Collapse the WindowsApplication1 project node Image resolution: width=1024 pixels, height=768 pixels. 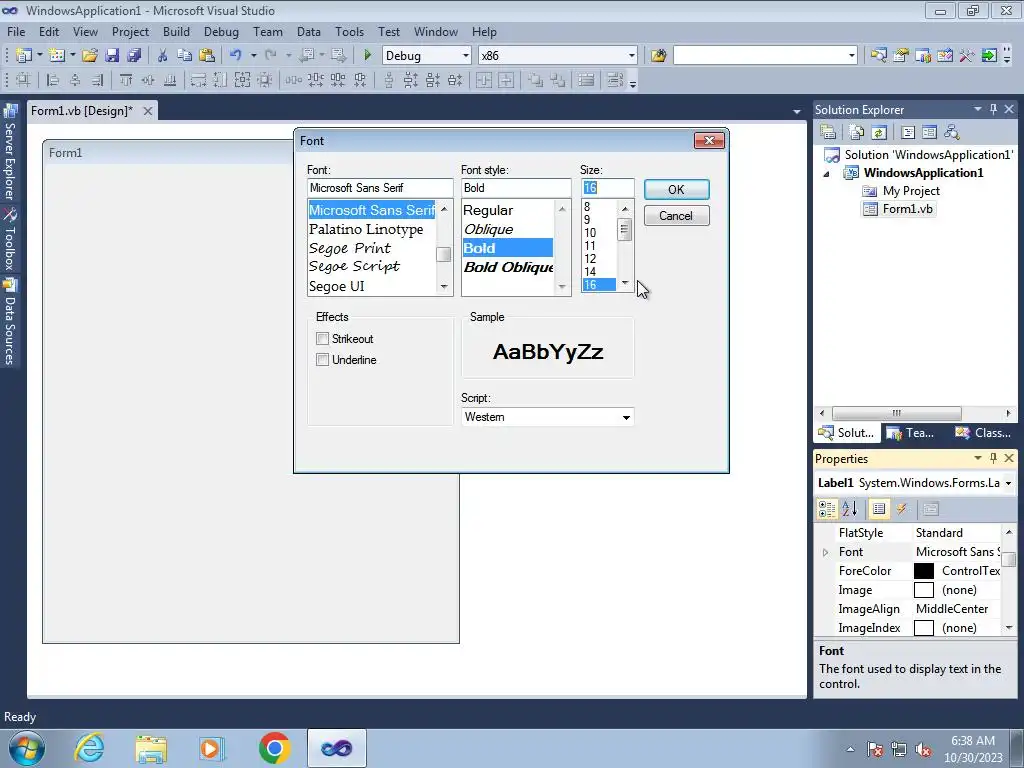pos(826,174)
